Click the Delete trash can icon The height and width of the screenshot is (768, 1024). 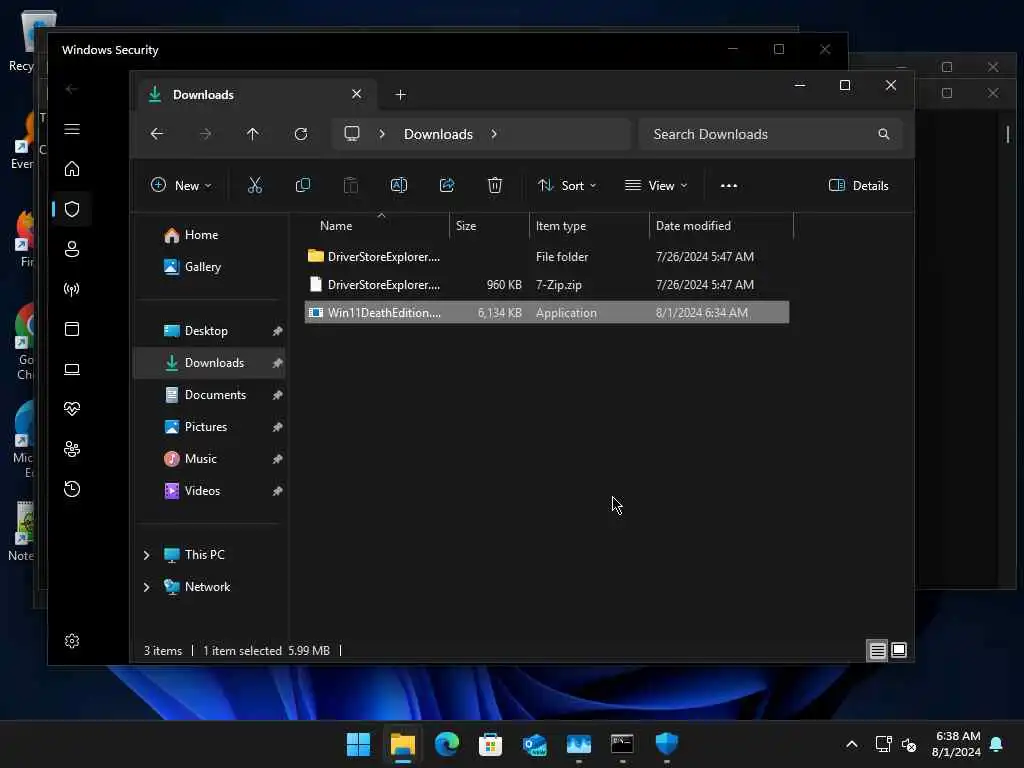coord(495,185)
